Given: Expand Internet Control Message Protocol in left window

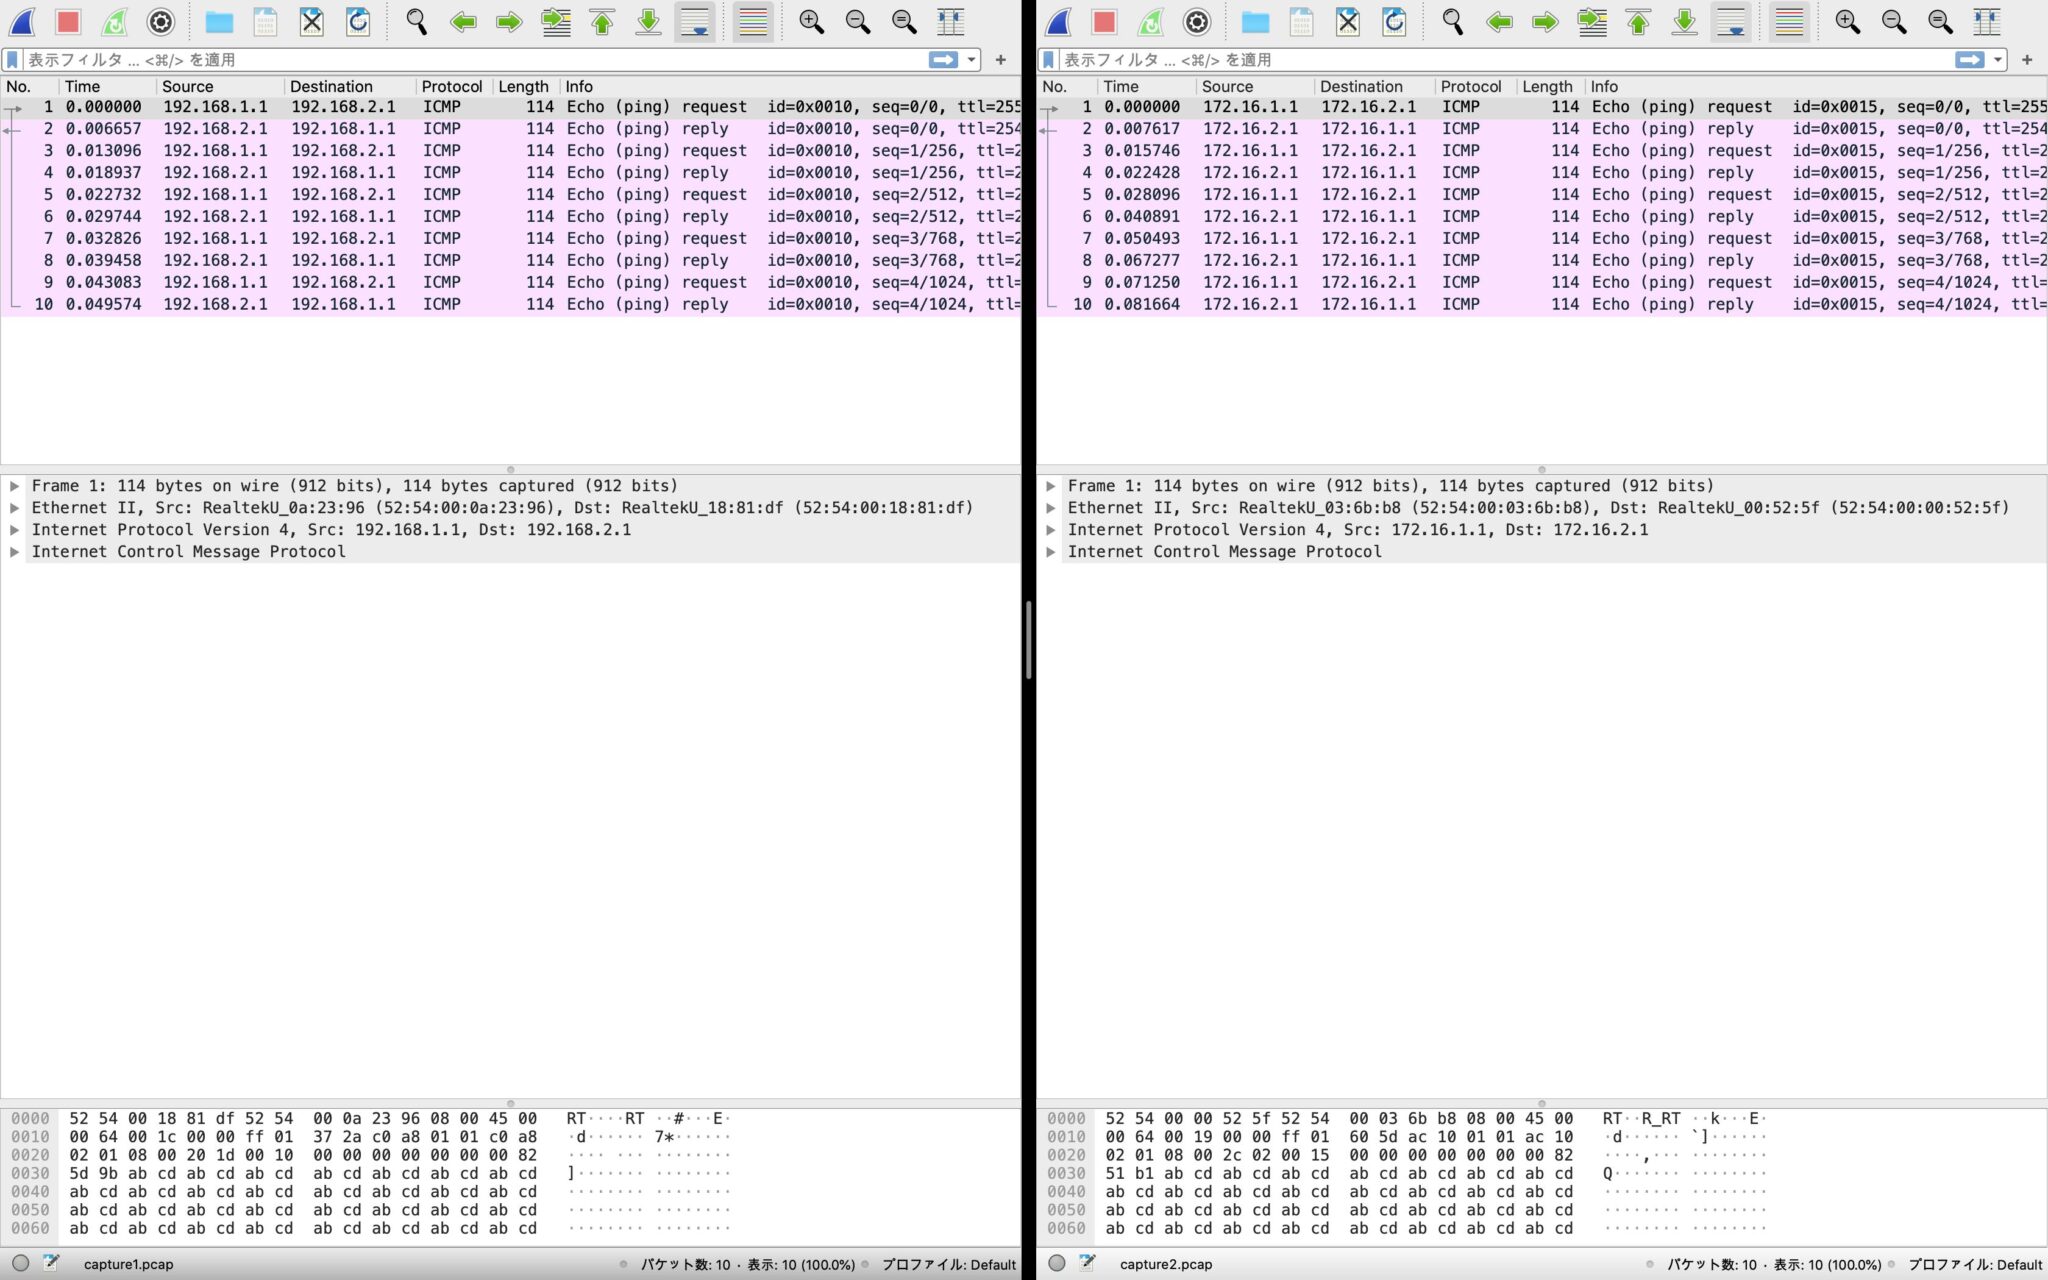Looking at the screenshot, I should coord(14,552).
